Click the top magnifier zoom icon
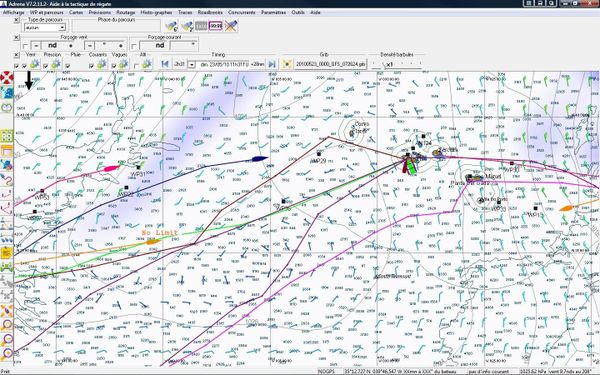The image size is (600, 375). click(x=7, y=325)
